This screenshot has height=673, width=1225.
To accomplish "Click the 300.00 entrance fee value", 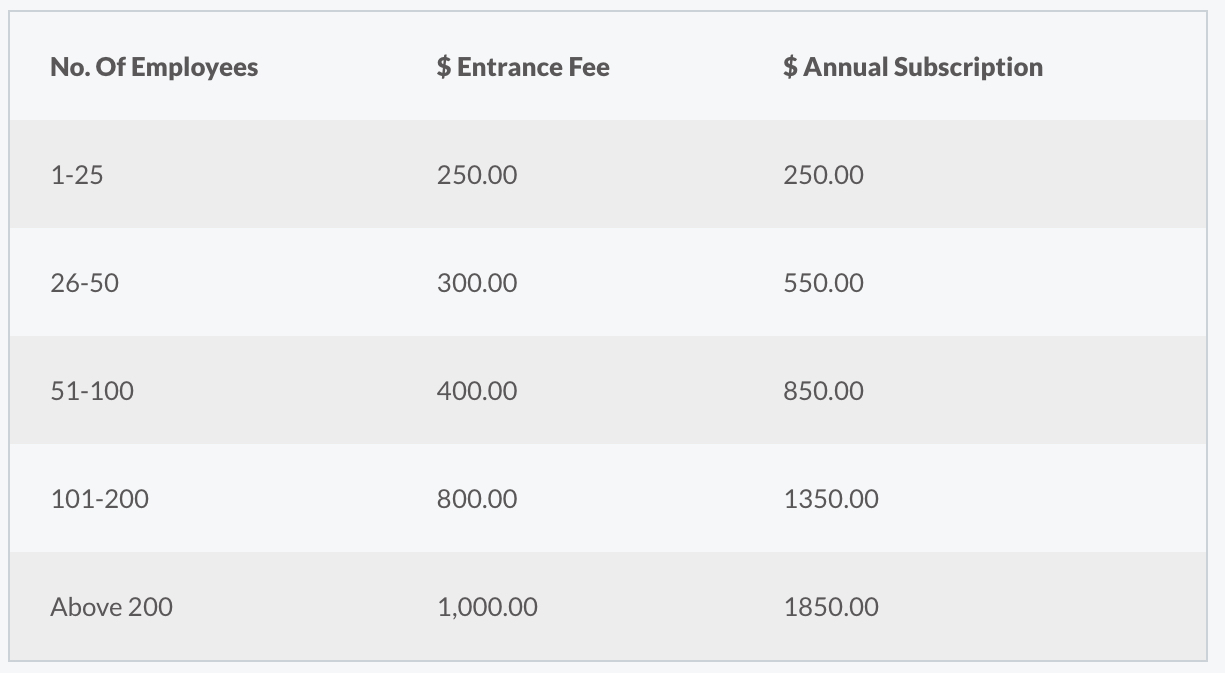I will pyautogui.click(x=477, y=283).
